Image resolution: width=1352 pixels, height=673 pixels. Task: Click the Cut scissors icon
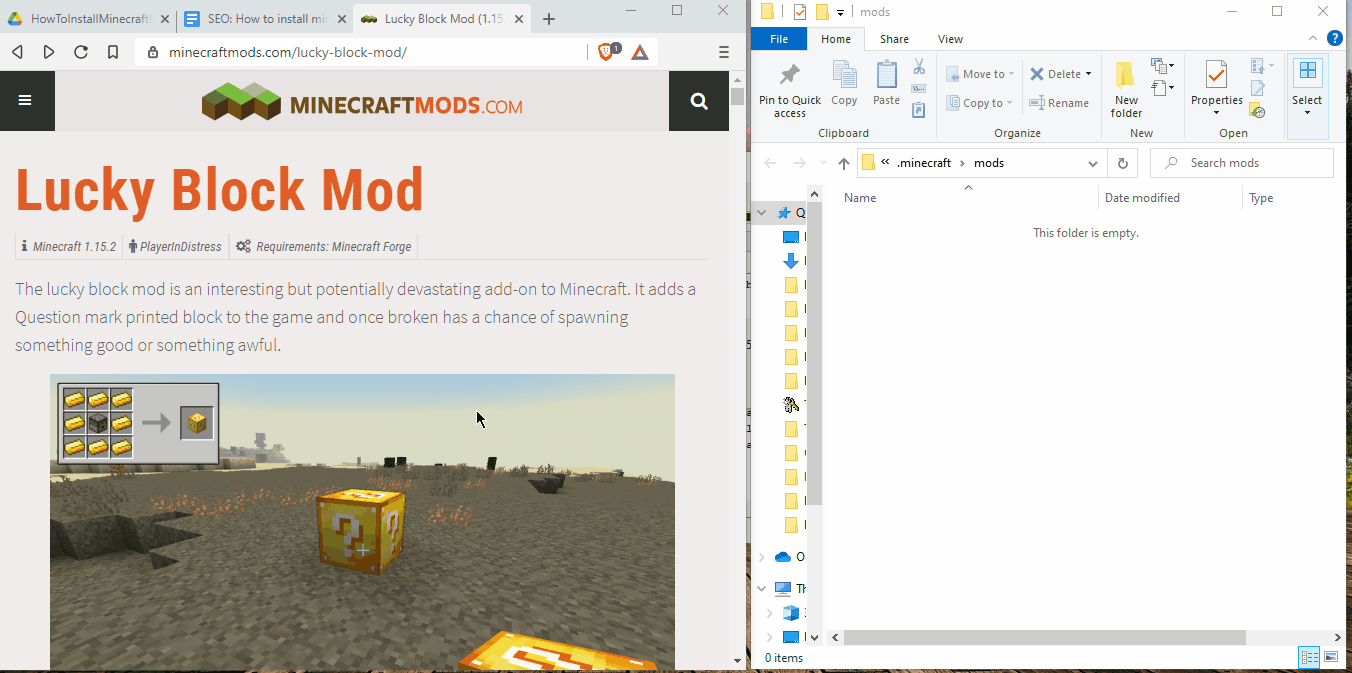point(918,67)
